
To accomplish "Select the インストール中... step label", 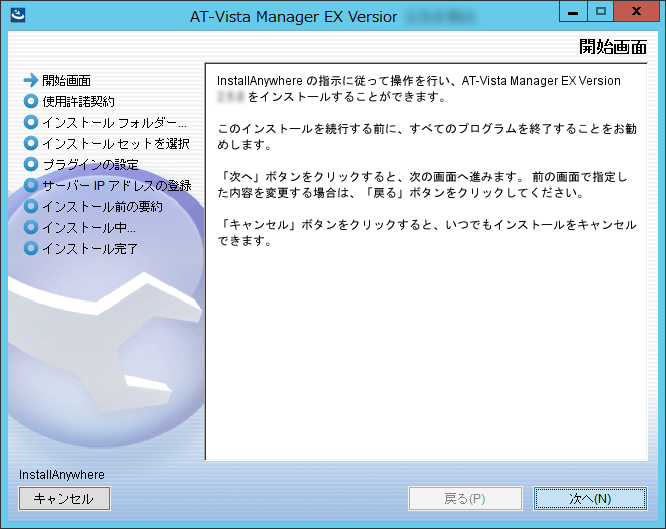I will (x=89, y=227).
